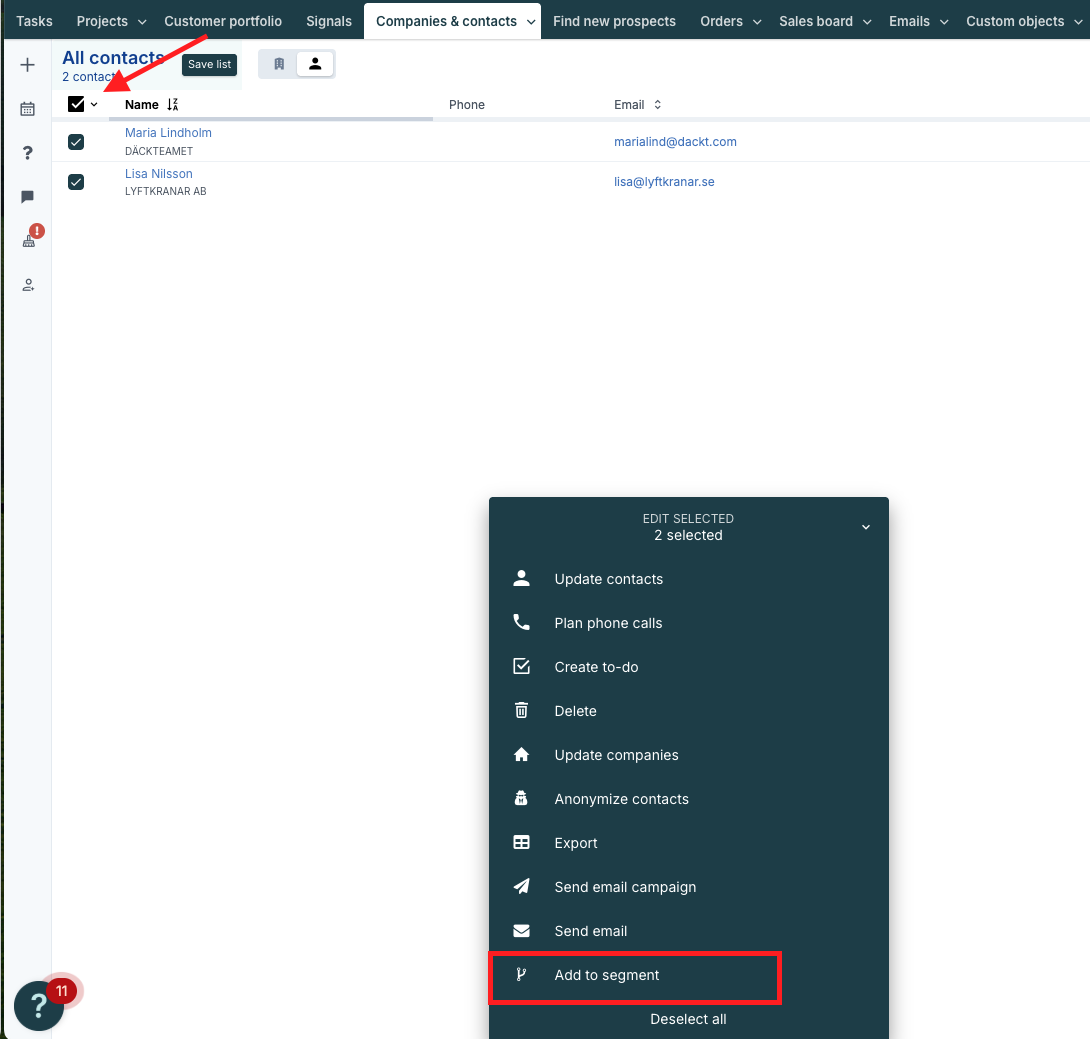The height and width of the screenshot is (1039, 1090).
Task: Expand the select-all checkbox dropdown arrow
Action: 94,104
